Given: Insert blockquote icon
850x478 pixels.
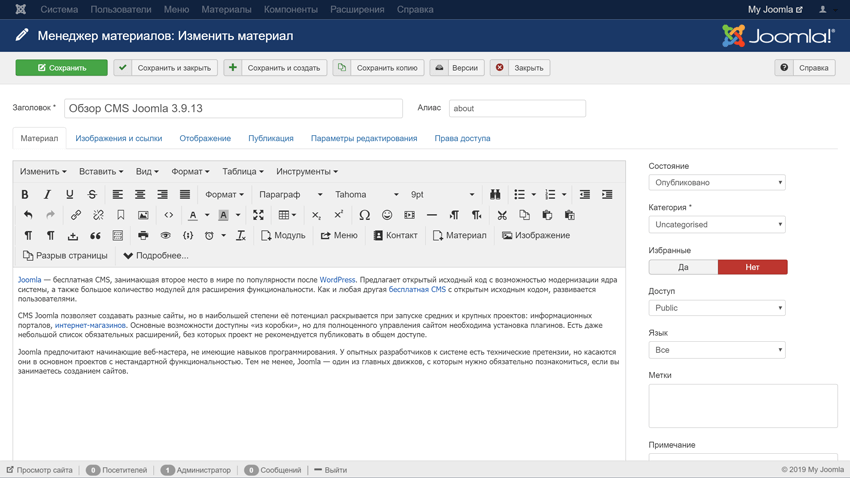Looking at the screenshot, I should click(95, 235).
